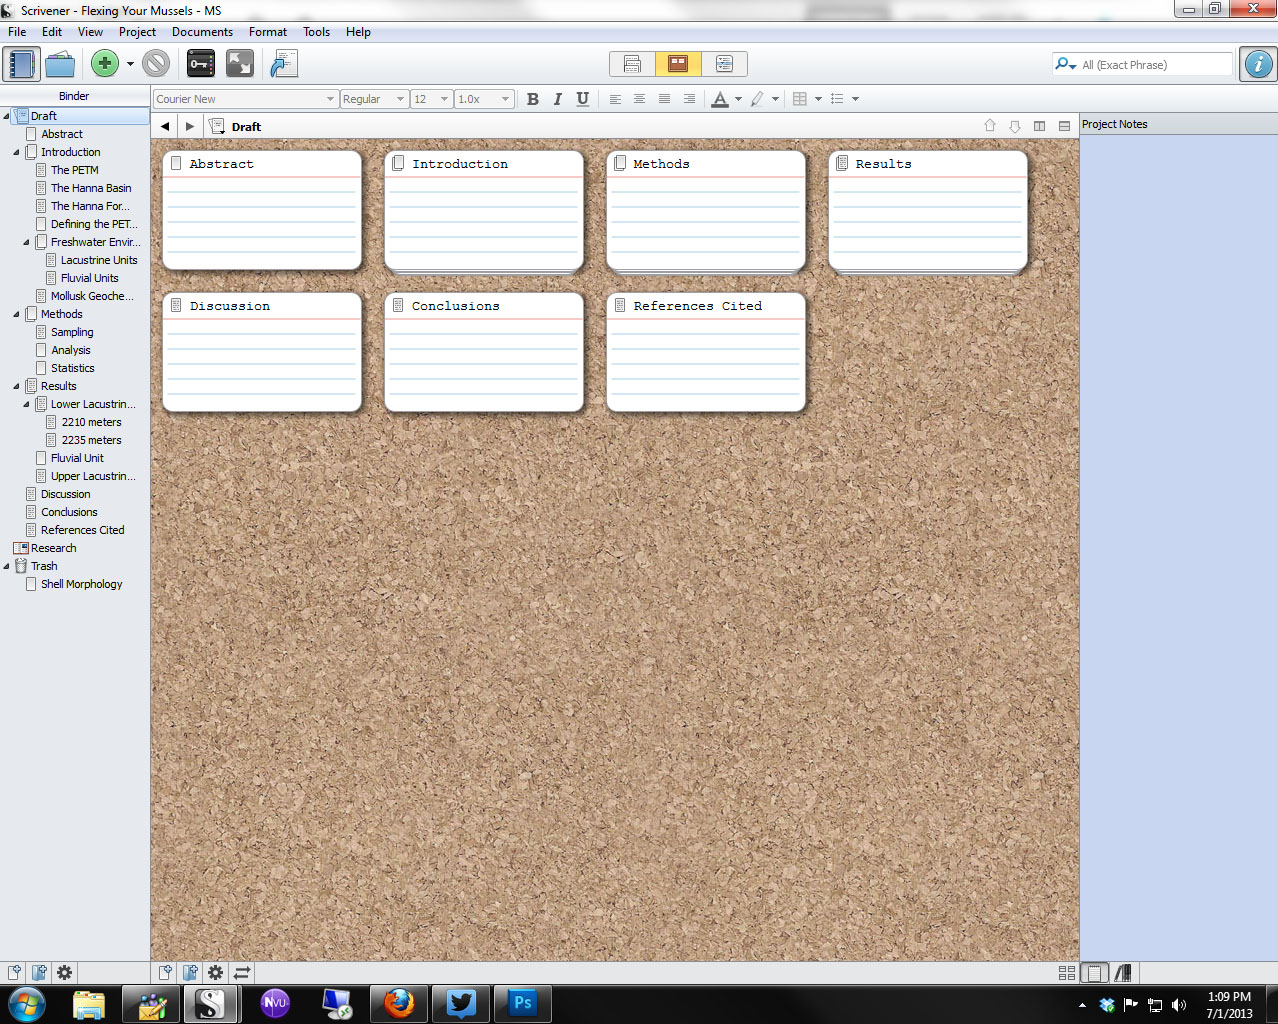
Task: Collapse the Methods folder in Binder
Action: (17, 314)
